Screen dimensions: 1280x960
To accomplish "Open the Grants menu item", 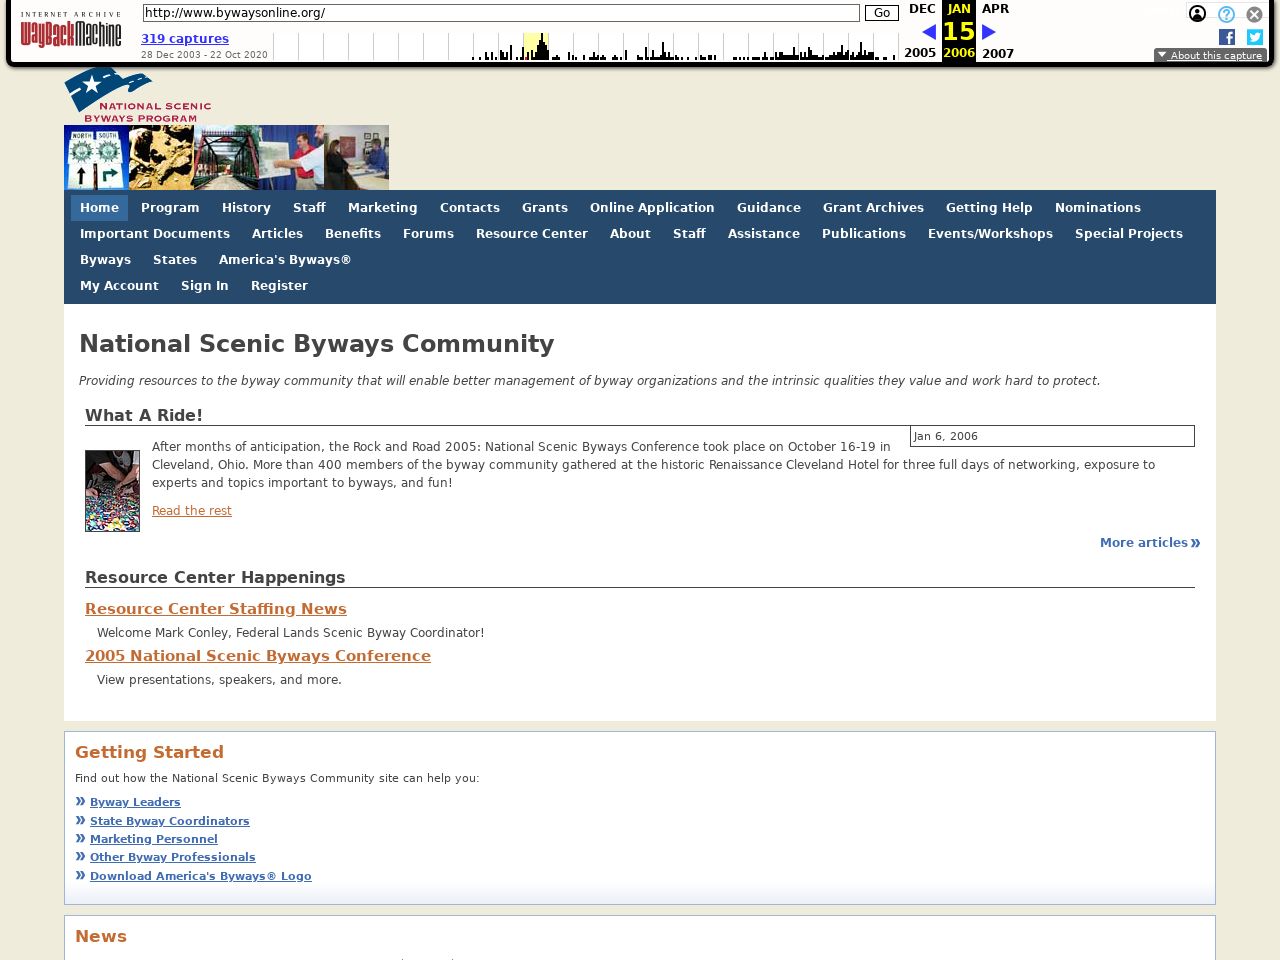I will click(x=544, y=208).
